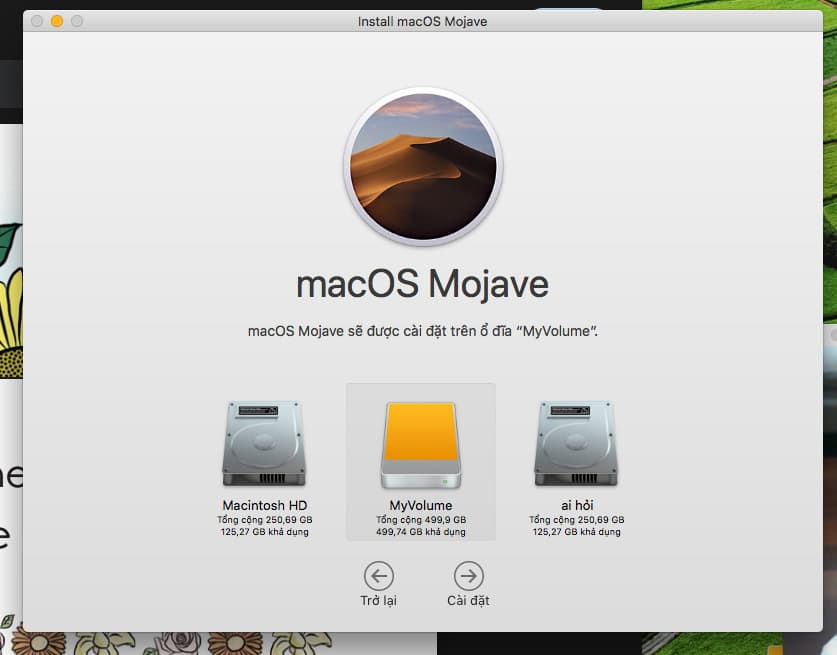Click the "ai hỏi" available space text
The height and width of the screenshot is (655, 837).
(577, 532)
